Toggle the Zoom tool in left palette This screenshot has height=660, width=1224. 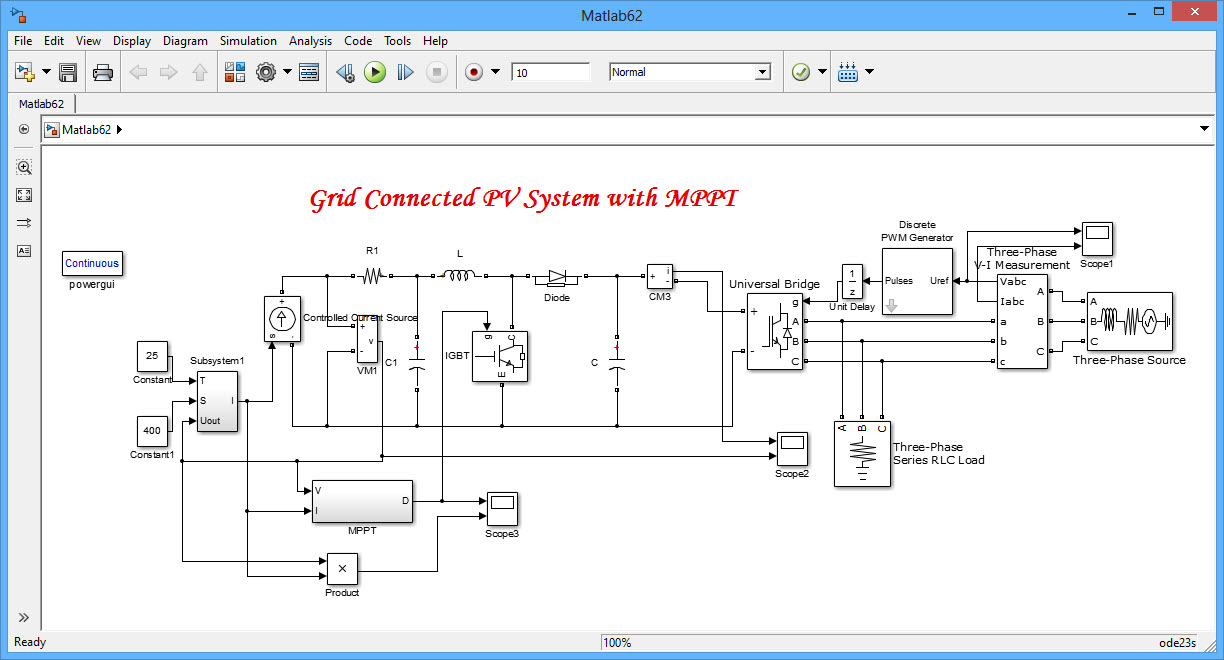(25, 167)
